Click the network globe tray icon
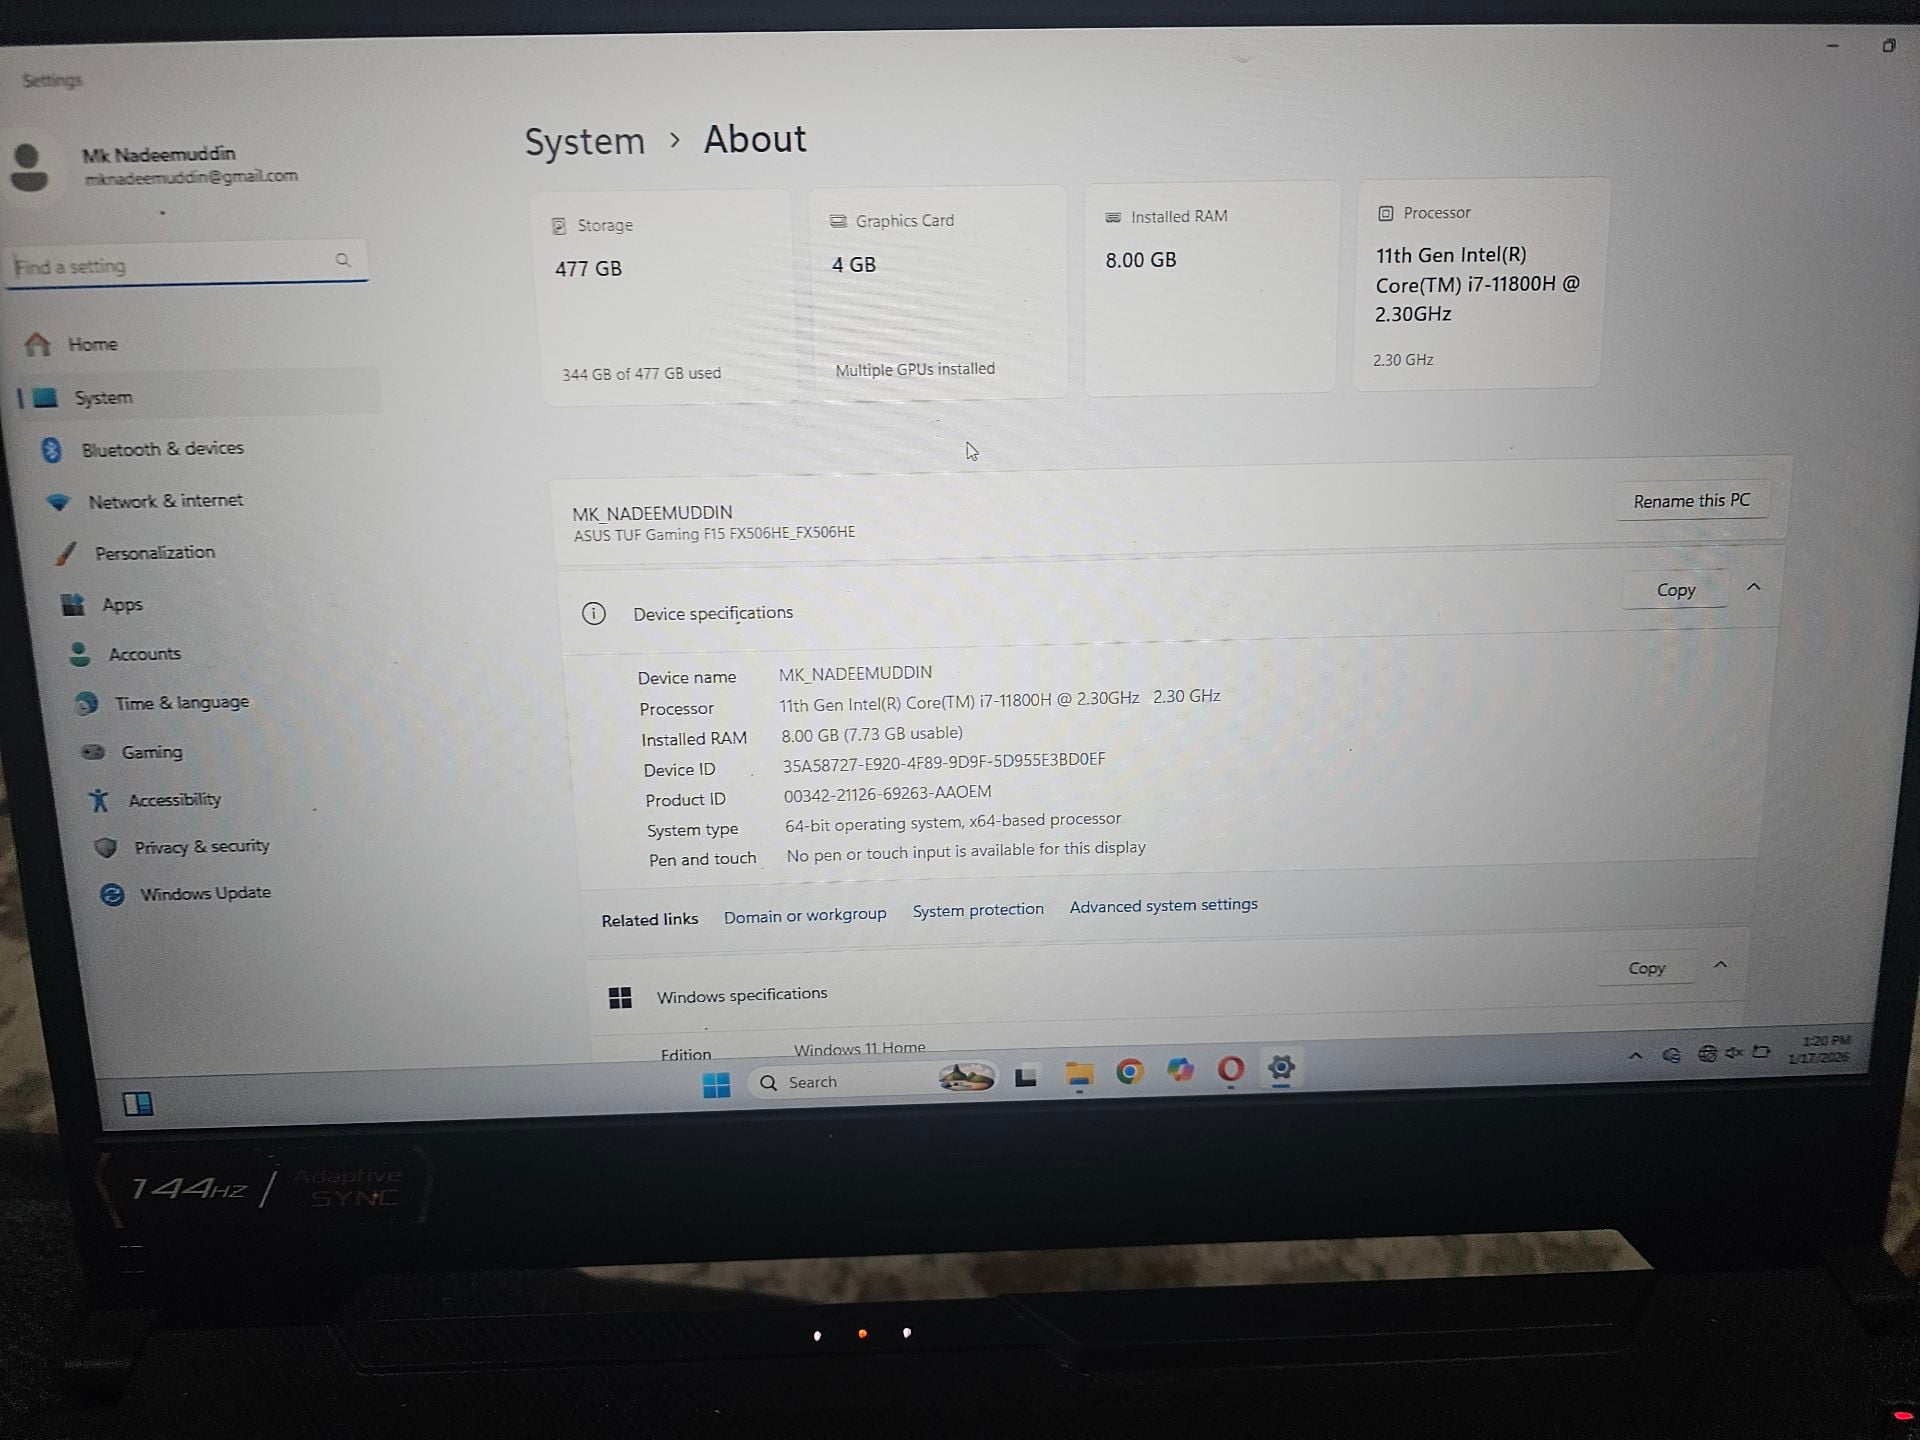Viewport: 1920px width, 1440px height. point(1707,1053)
